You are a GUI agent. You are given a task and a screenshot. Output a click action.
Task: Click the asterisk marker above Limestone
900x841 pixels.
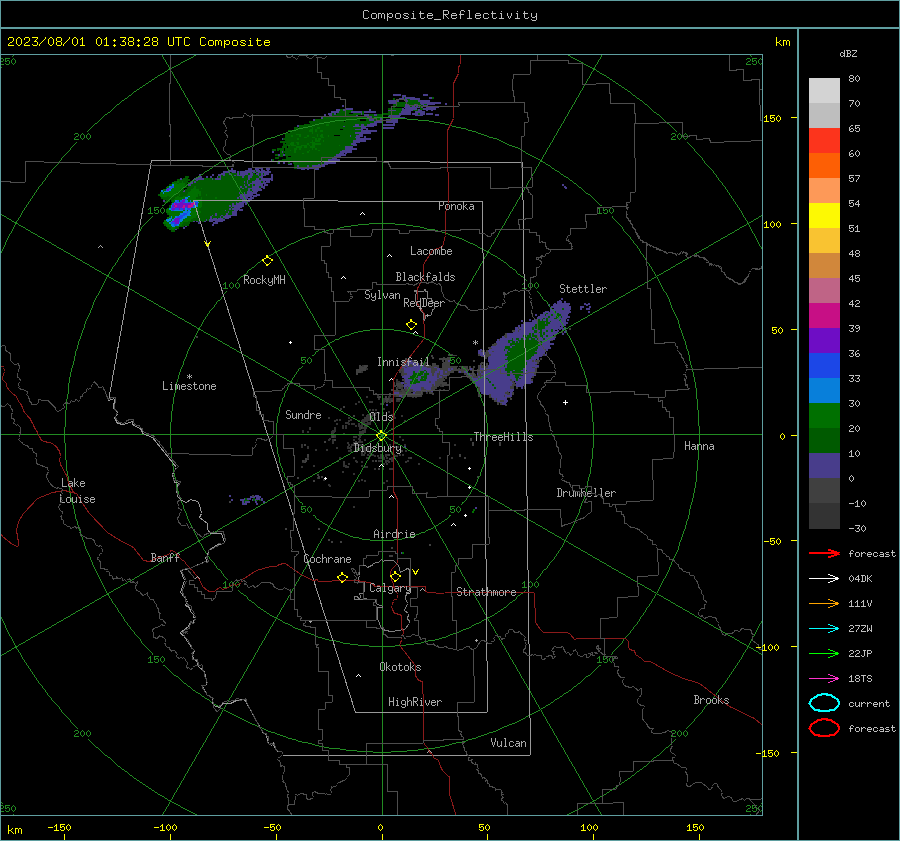tap(189, 377)
